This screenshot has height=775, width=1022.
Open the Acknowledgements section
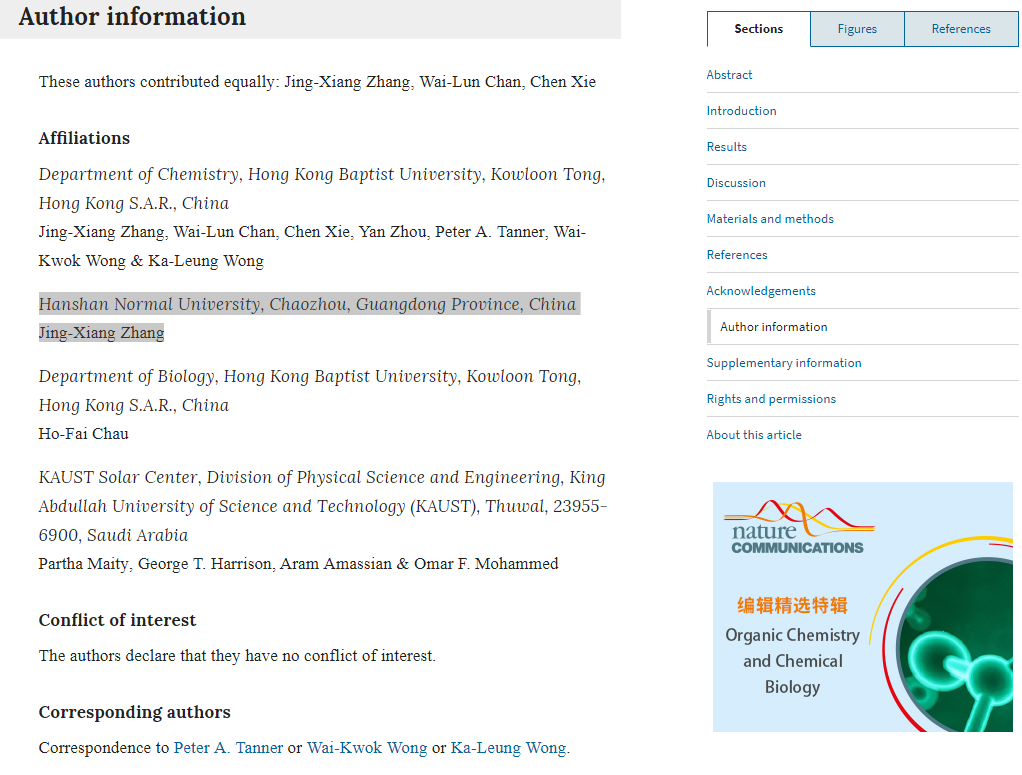pyautogui.click(x=761, y=291)
